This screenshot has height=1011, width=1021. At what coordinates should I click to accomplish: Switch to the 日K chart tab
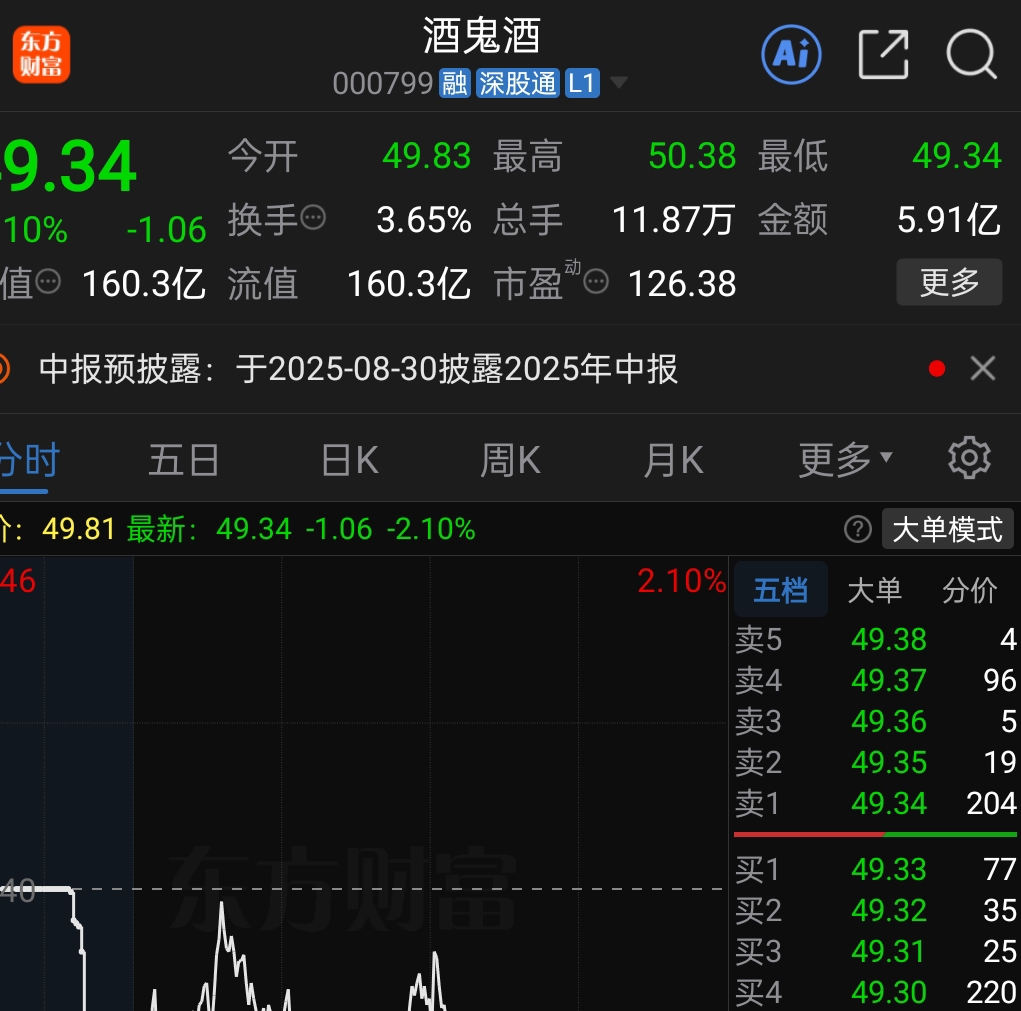pyautogui.click(x=350, y=460)
